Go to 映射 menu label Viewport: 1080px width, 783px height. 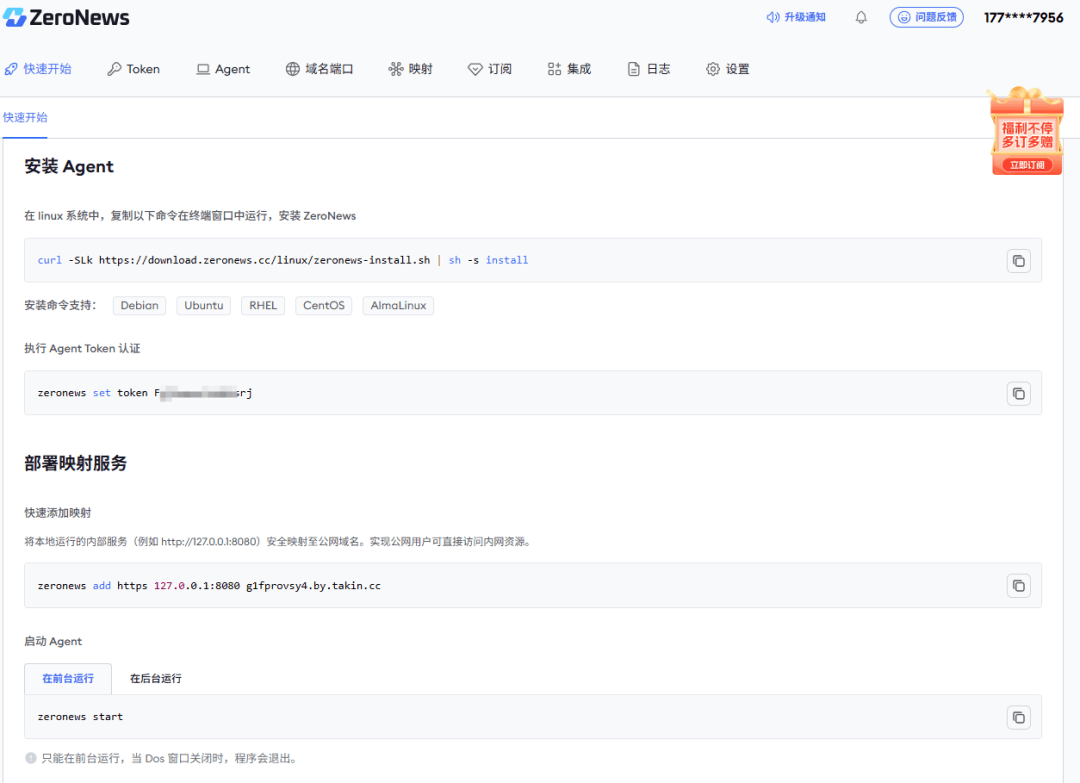coord(421,69)
